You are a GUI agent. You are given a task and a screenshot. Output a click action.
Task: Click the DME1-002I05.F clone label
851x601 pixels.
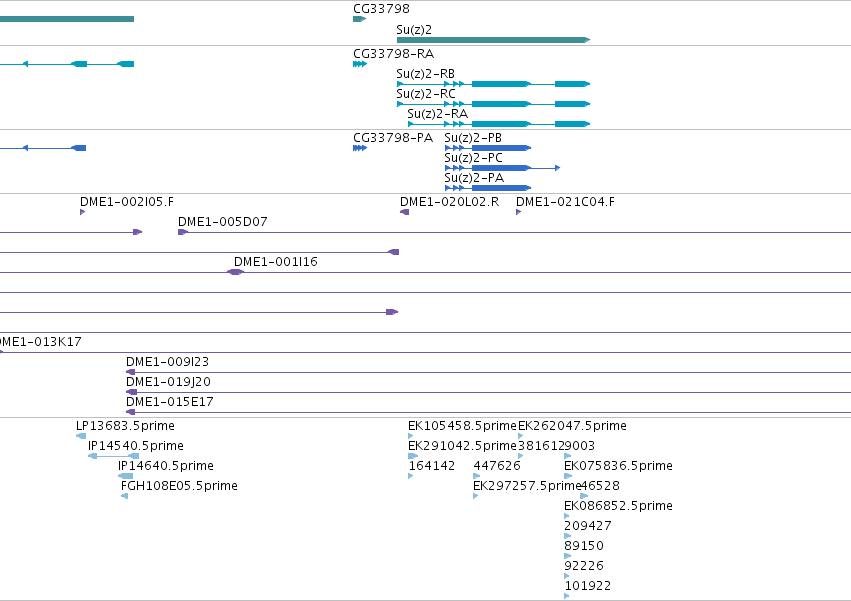click(127, 202)
